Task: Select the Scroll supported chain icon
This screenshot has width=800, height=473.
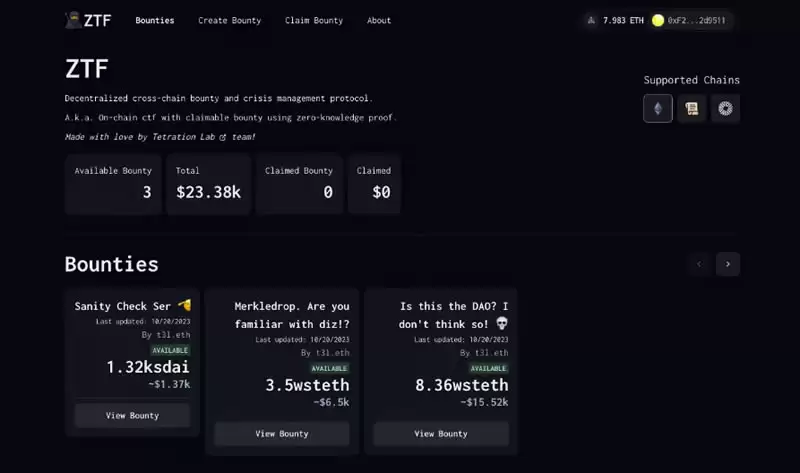Action: (x=692, y=108)
